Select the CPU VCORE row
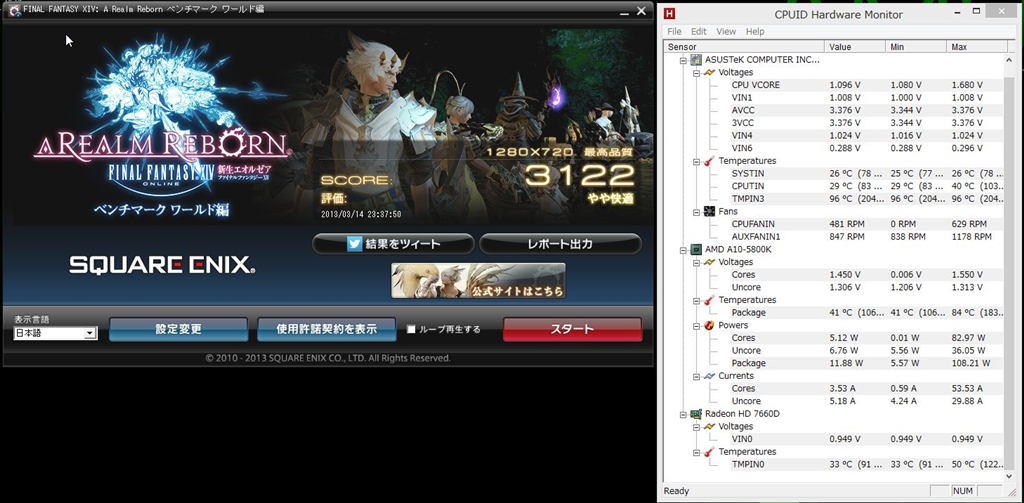Image resolution: width=1024 pixels, height=503 pixels. click(x=866, y=85)
